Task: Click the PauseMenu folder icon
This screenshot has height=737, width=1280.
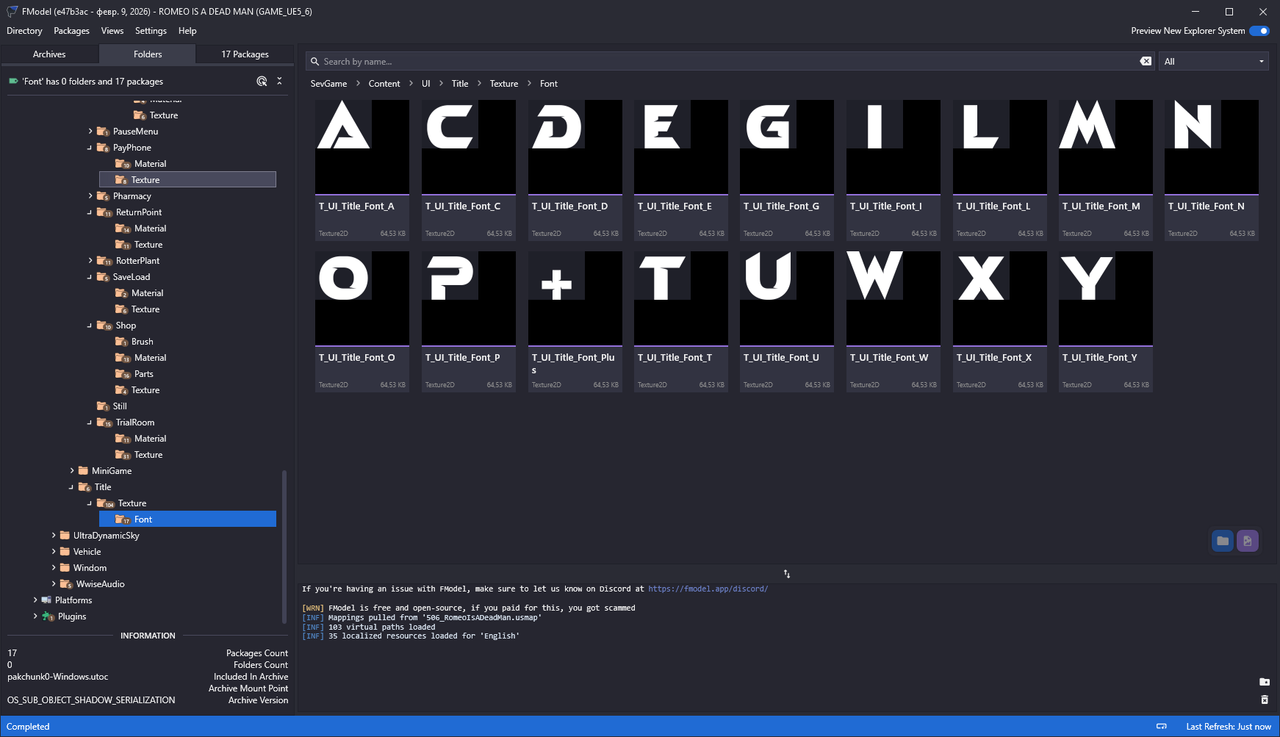Action: click(x=103, y=131)
